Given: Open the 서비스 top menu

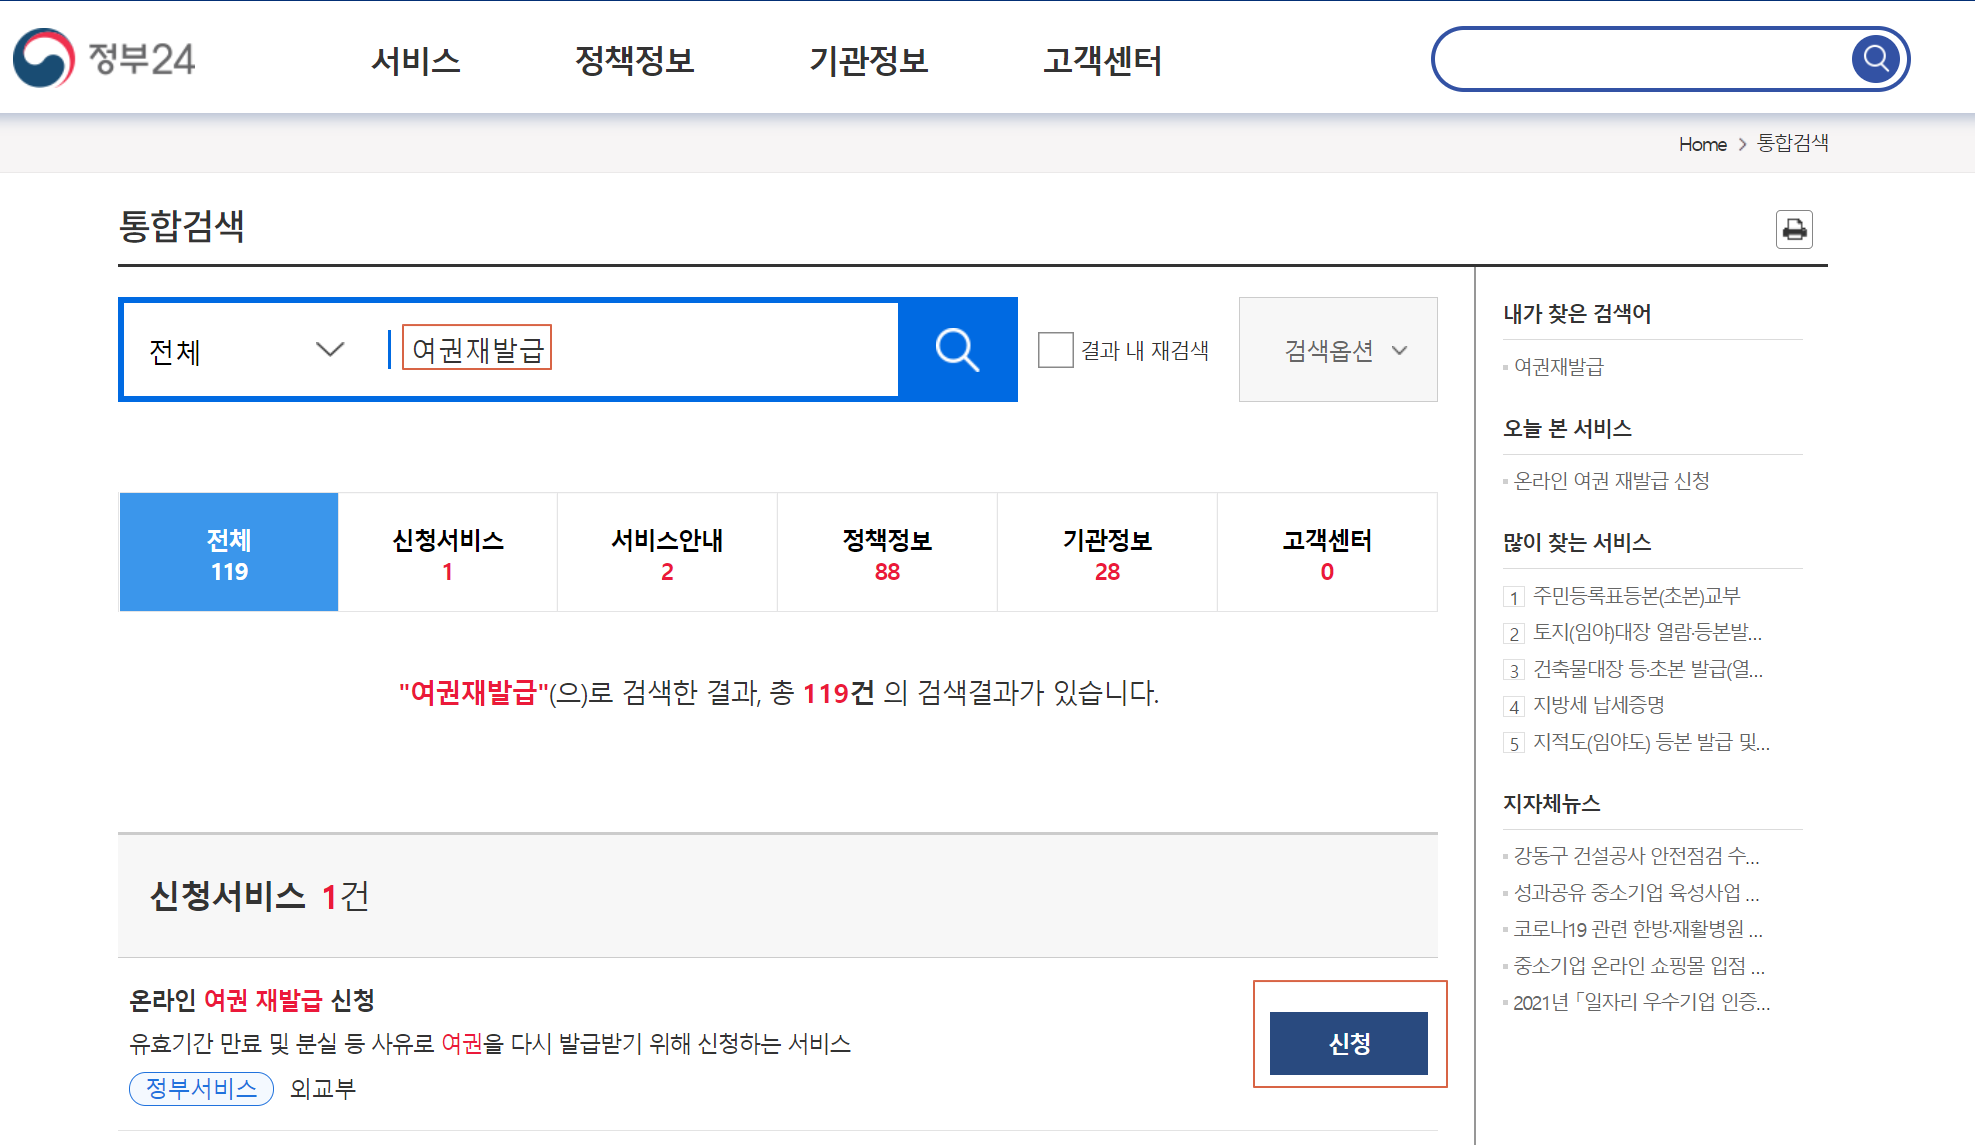Looking at the screenshot, I should [416, 61].
